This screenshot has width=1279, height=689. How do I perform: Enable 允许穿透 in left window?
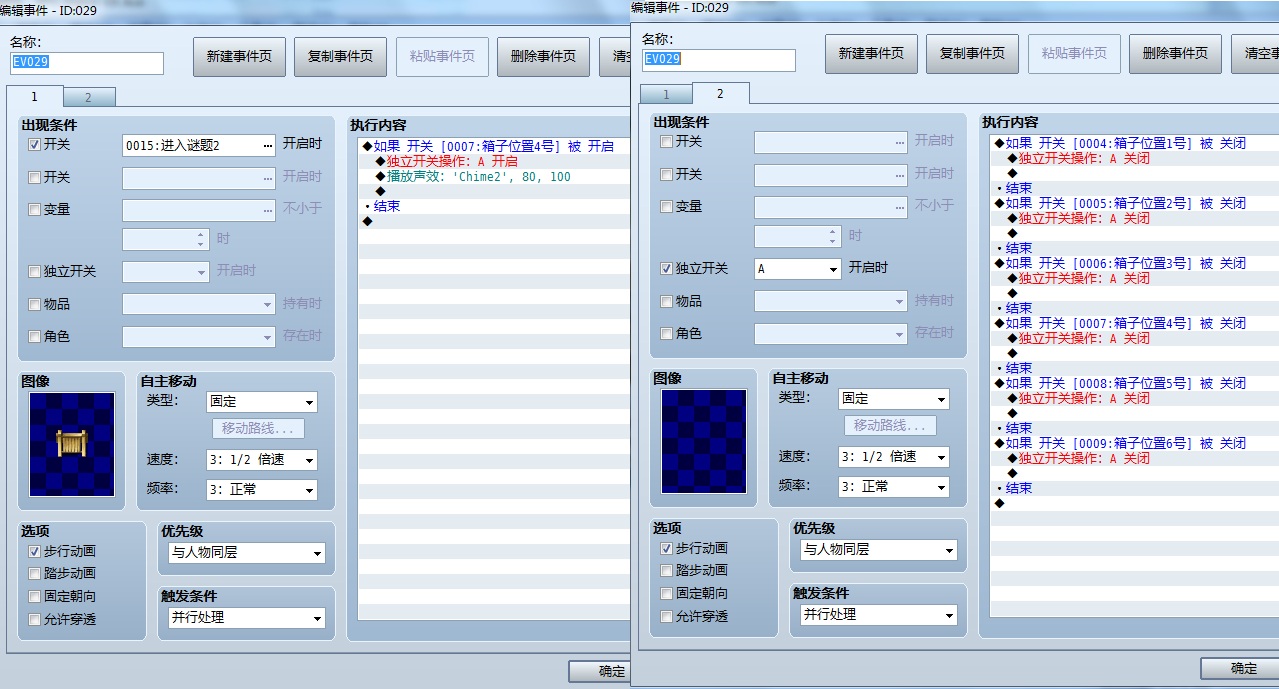point(35,620)
